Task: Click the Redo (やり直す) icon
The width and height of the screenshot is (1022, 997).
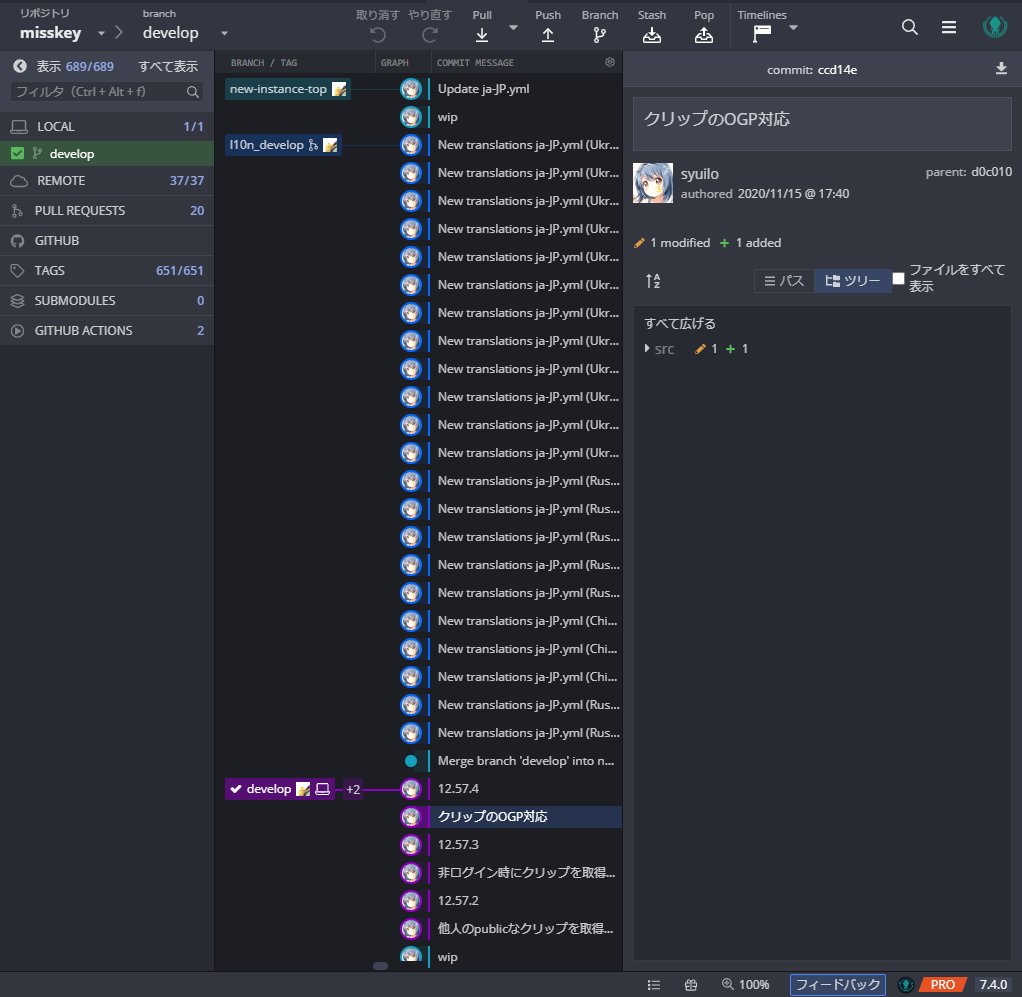Action: click(x=430, y=35)
